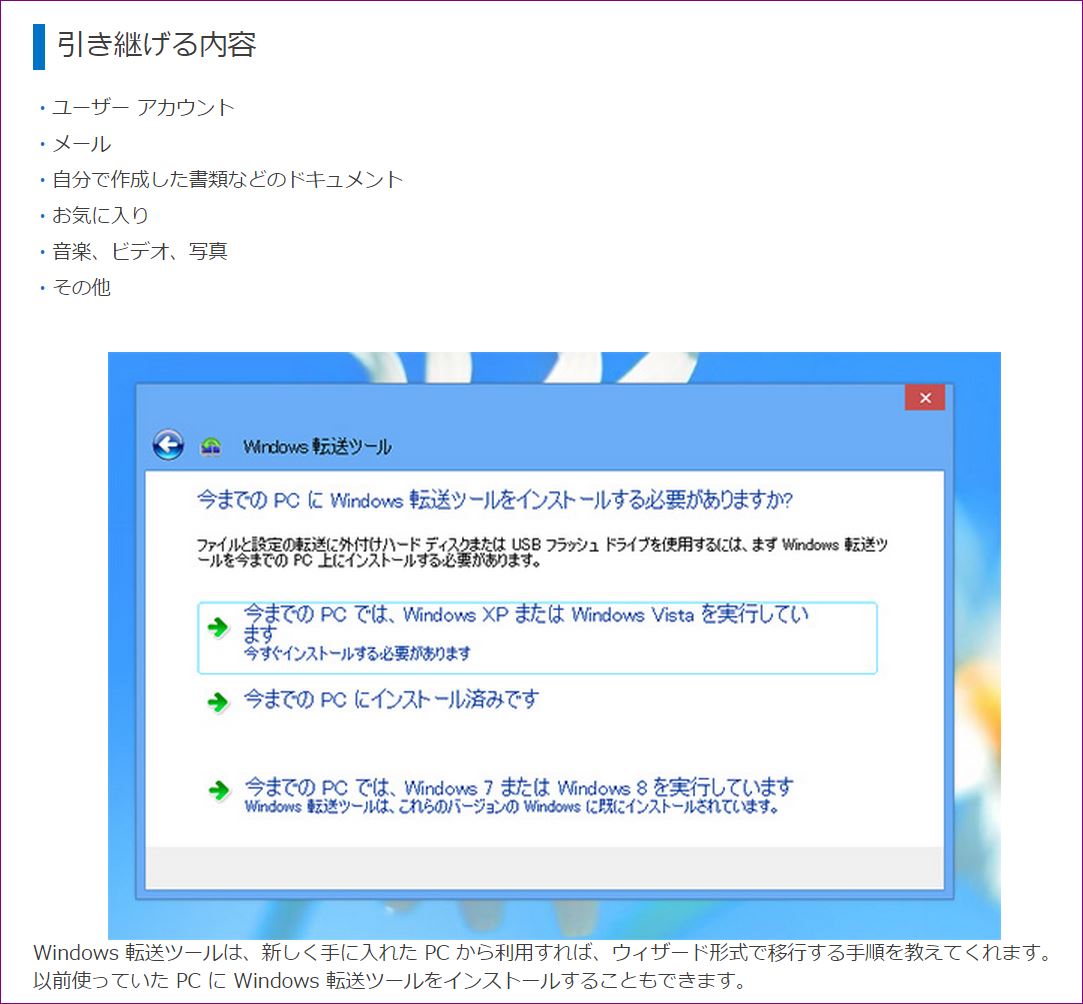Click 自分で作成した書類などのドキュメント list item
Screen dimensions: 1083x1004
227,180
